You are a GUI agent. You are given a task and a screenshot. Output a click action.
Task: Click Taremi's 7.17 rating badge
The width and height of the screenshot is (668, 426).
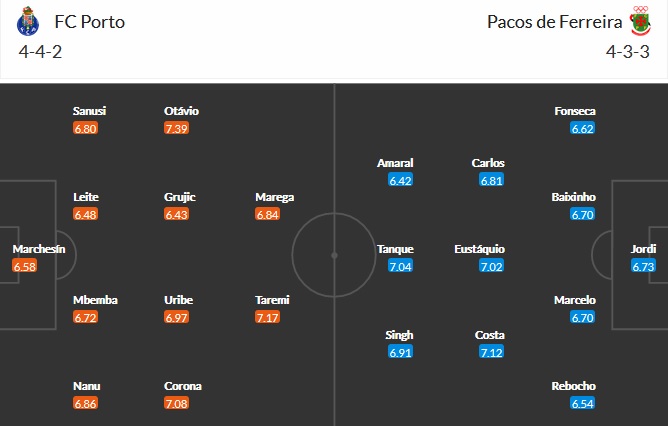click(x=268, y=317)
